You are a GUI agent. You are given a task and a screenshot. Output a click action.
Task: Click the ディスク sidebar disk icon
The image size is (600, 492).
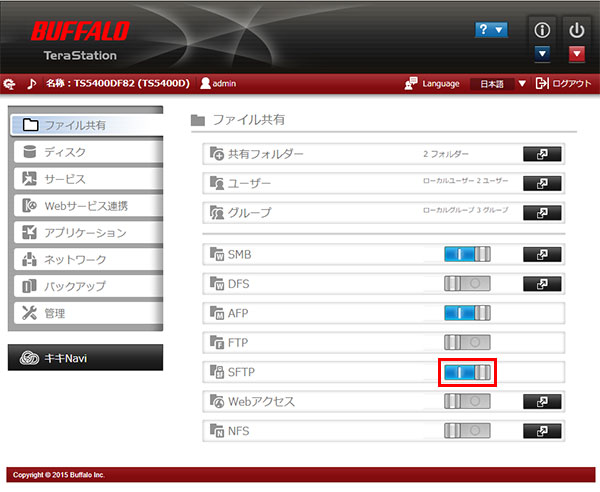tap(29, 152)
